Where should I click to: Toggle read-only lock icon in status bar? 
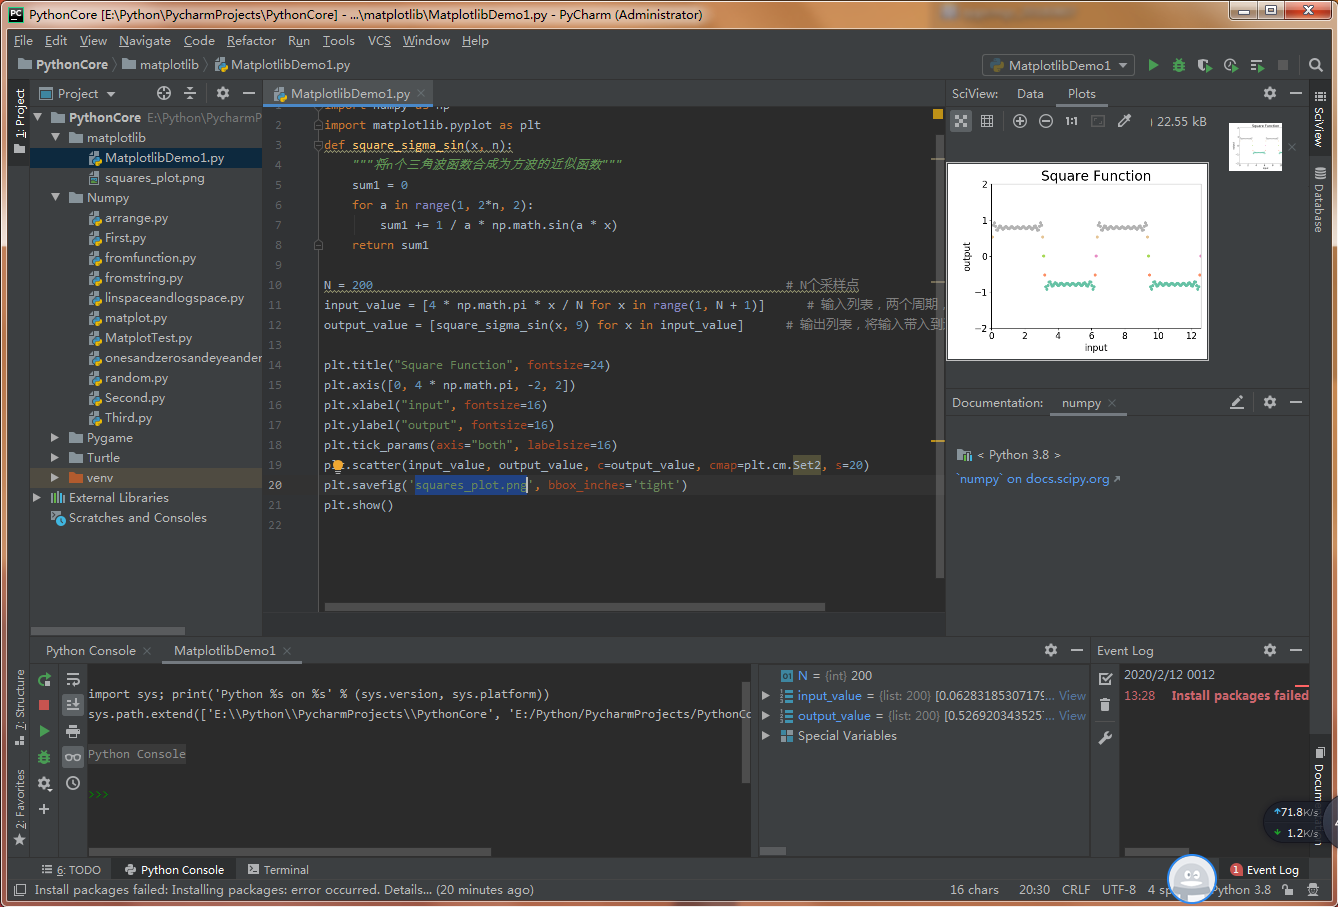pos(1288,889)
